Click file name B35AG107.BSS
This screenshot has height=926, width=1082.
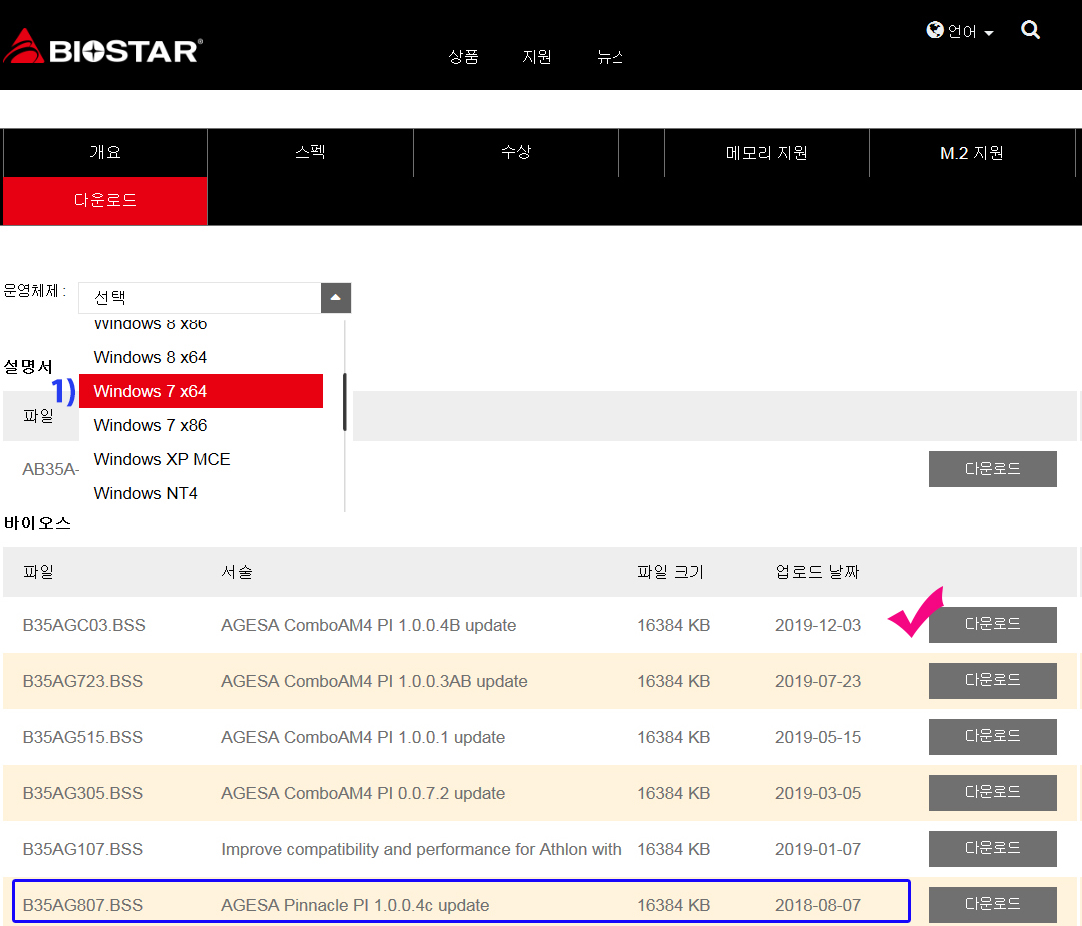83,849
